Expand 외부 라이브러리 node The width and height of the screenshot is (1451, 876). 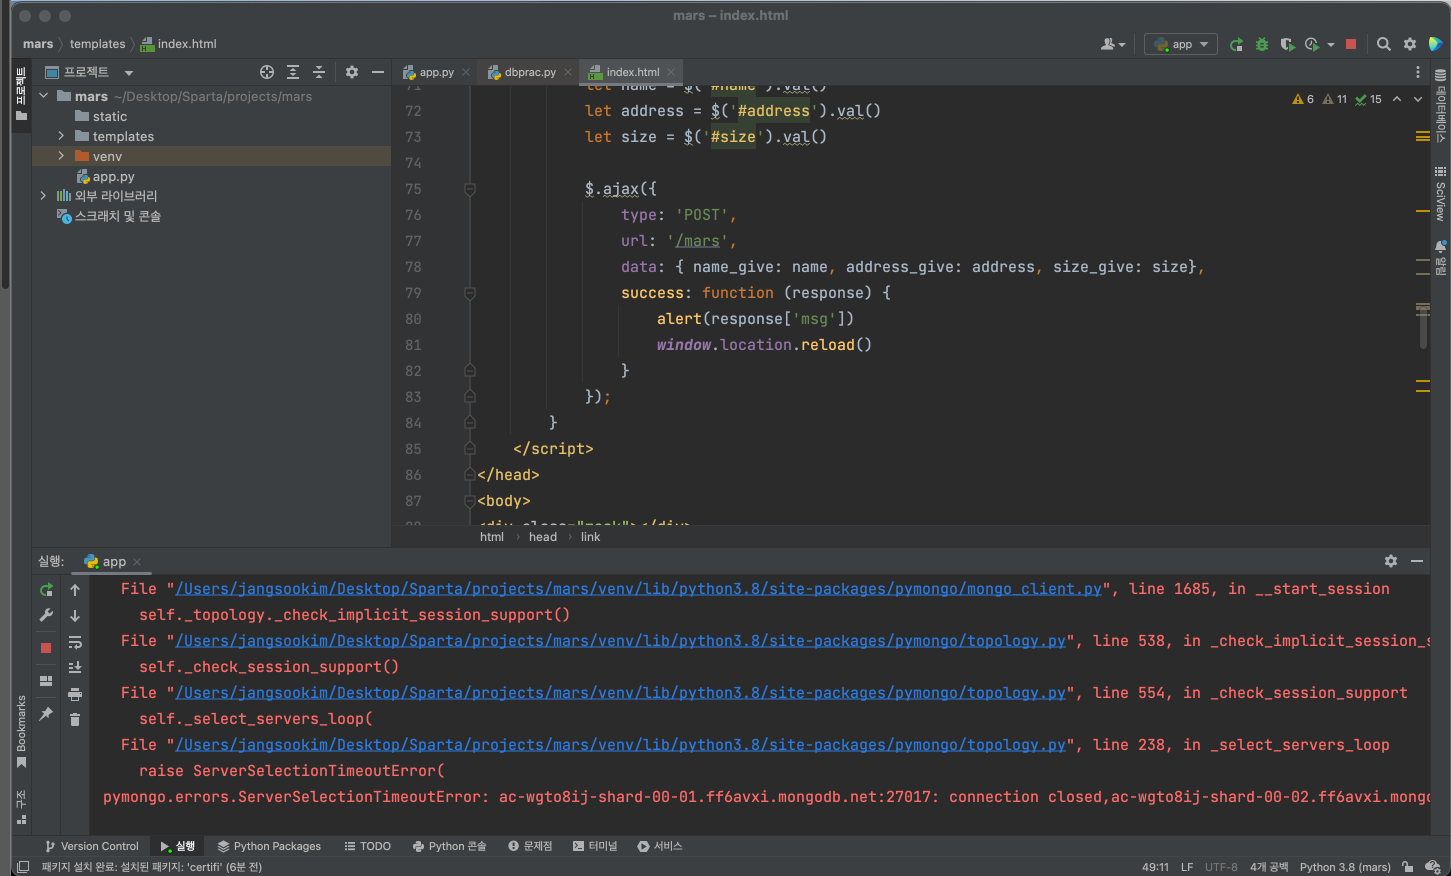pos(44,196)
